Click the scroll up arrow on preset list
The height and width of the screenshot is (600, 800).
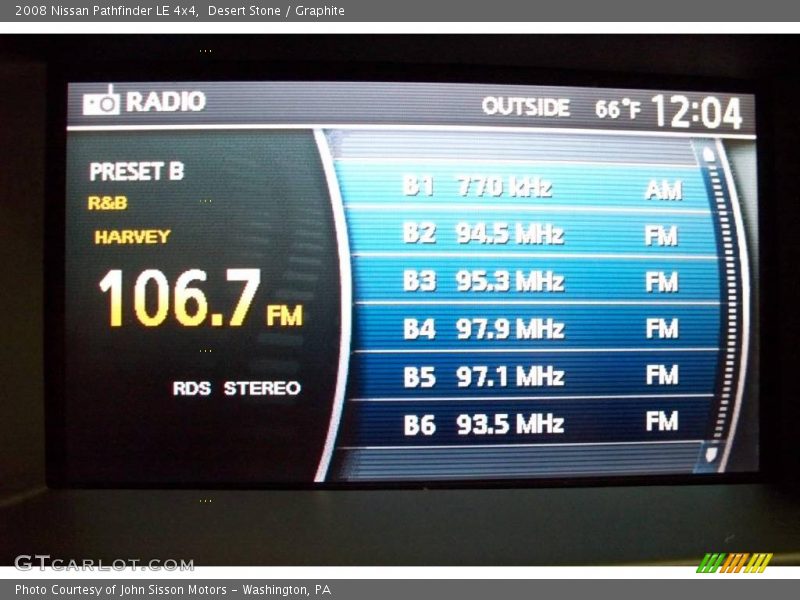pos(709,155)
